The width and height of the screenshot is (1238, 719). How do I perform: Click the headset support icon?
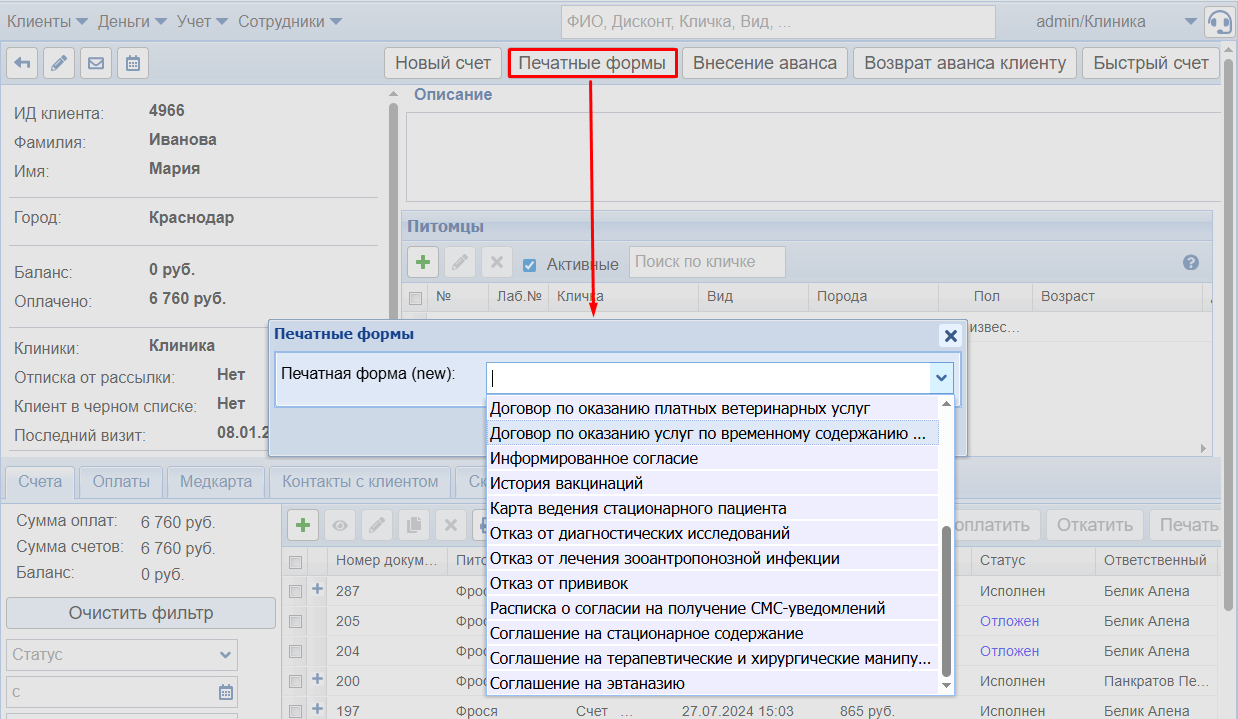coord(1219,21)
